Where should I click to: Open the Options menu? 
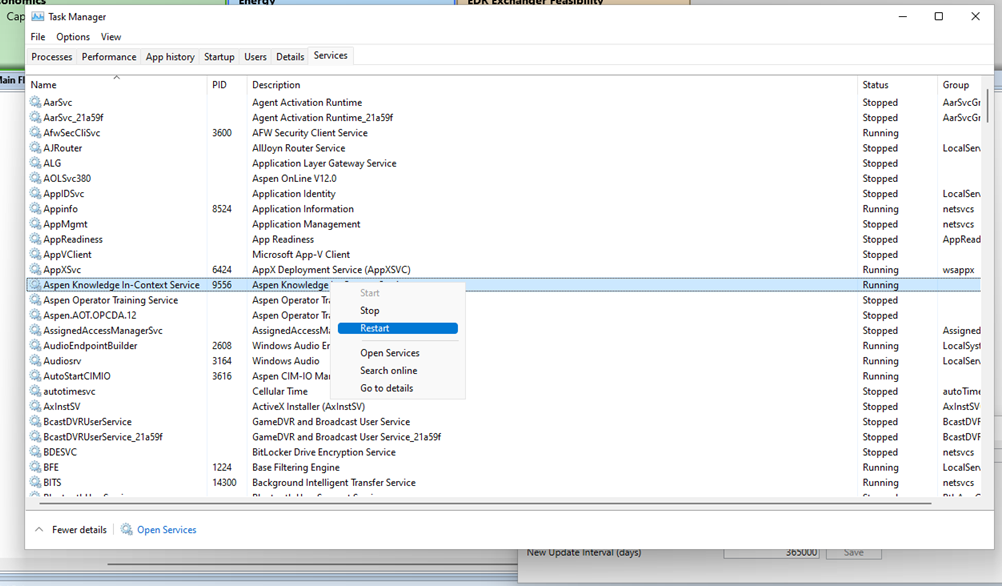click(x=73, y=37)
